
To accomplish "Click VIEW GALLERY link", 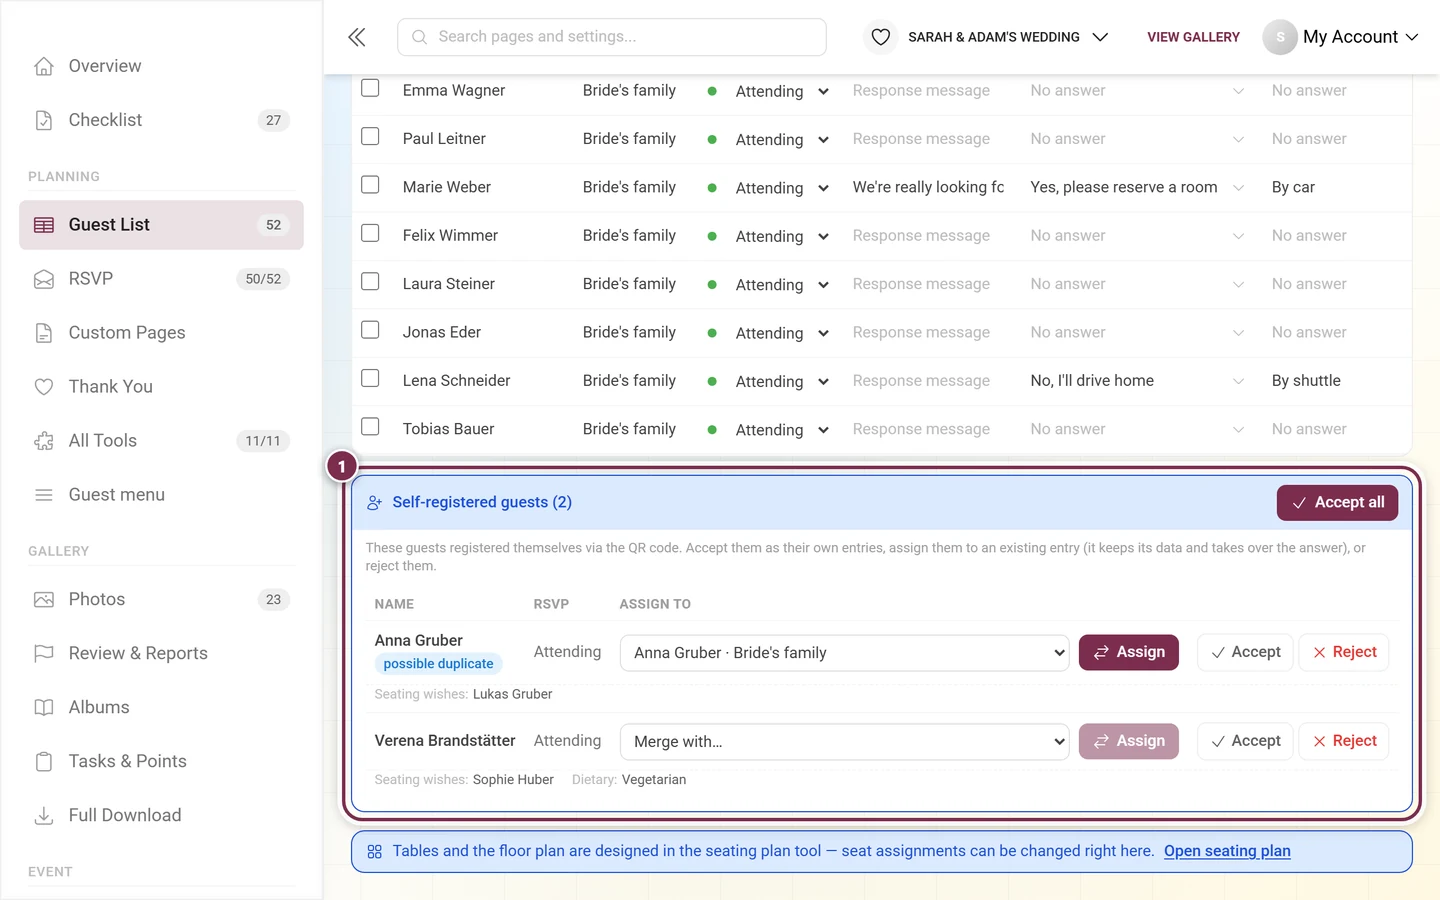I will [1193, 37].
